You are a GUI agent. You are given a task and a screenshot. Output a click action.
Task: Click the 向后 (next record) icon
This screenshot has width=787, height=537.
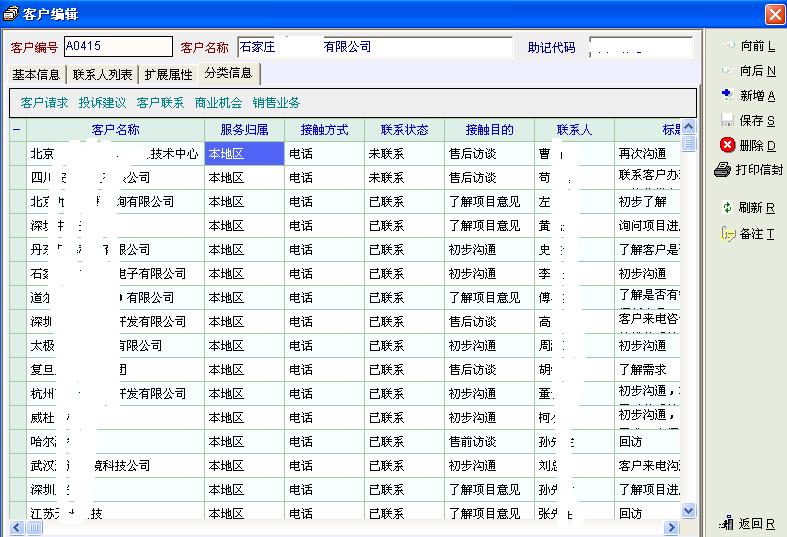coord(726,71)
